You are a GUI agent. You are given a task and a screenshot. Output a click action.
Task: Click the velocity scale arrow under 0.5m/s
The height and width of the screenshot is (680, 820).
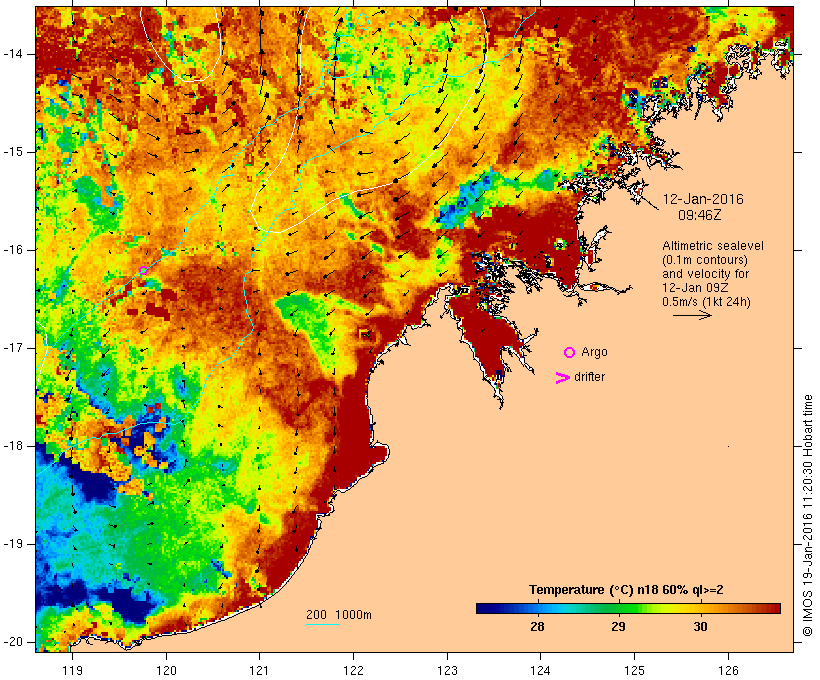click(692, 315)
